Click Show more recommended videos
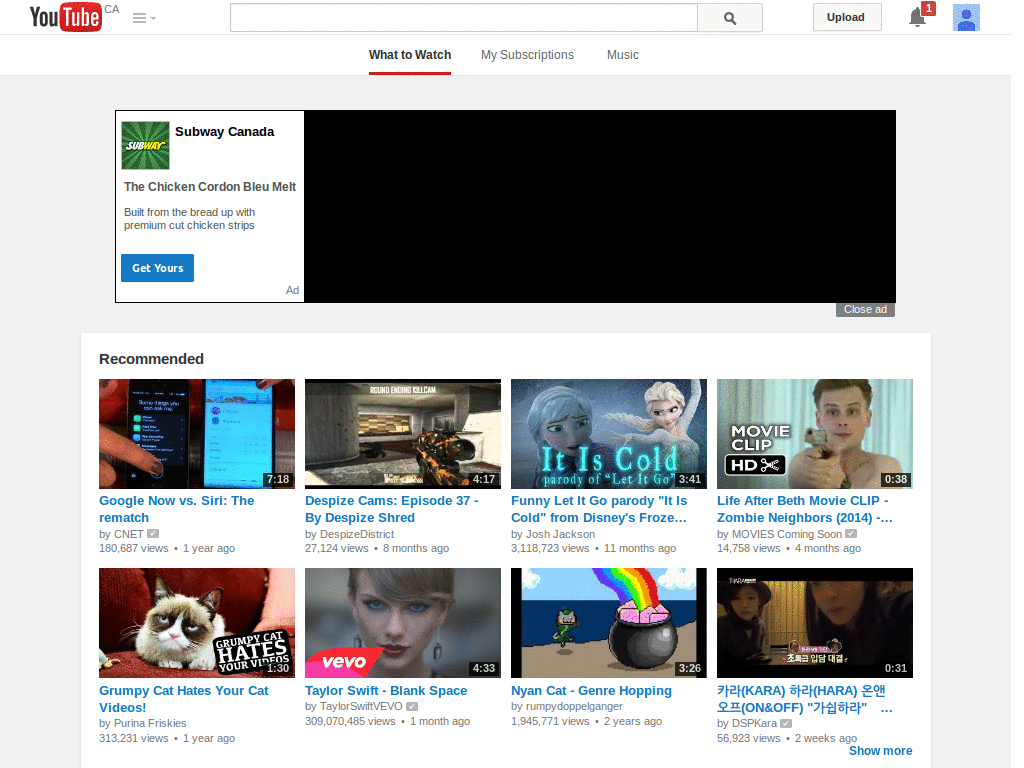Image resolution: width=1024 pixels, height=768 pixels. (880, 751)
